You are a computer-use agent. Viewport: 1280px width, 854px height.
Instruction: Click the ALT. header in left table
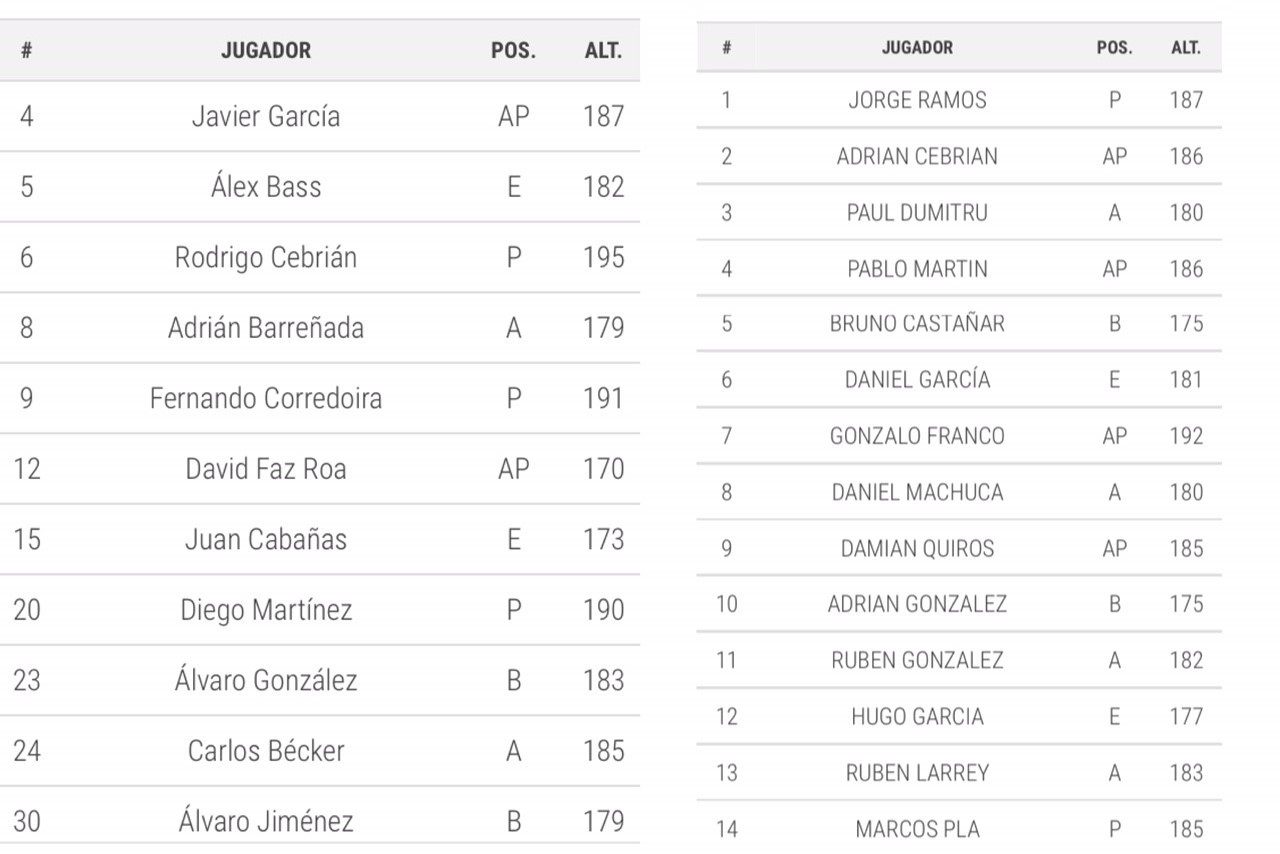[x=603, y=51]
